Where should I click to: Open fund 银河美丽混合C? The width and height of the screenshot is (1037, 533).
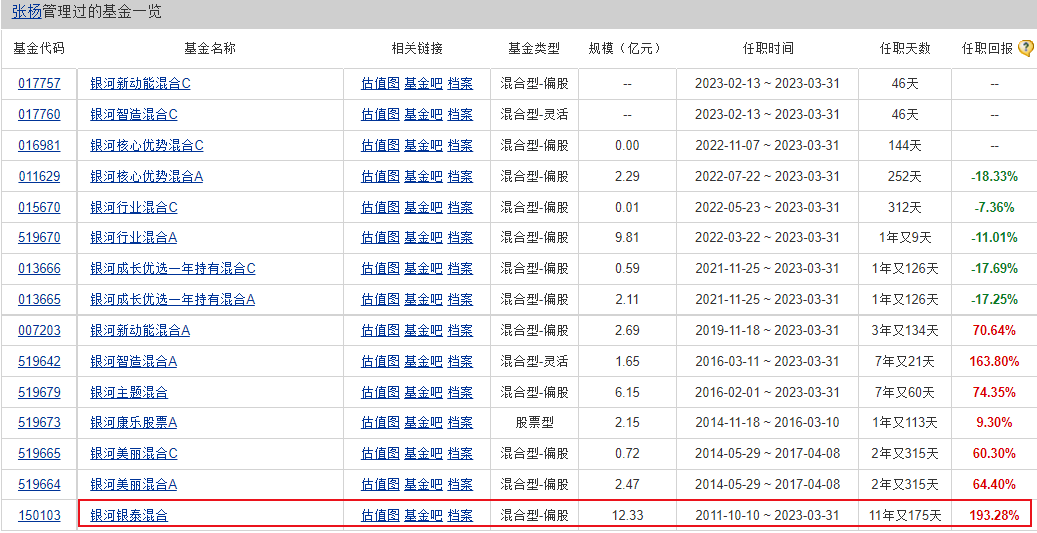[134, 453]
